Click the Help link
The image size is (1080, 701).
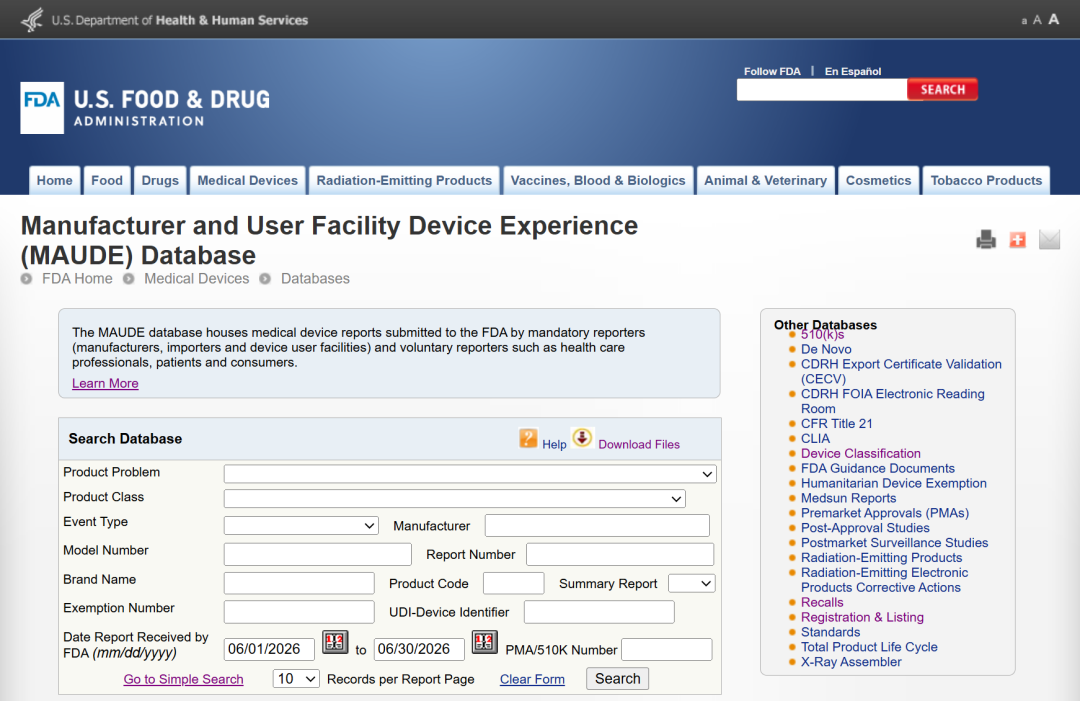pyautogui.click(x=554, y=445)
